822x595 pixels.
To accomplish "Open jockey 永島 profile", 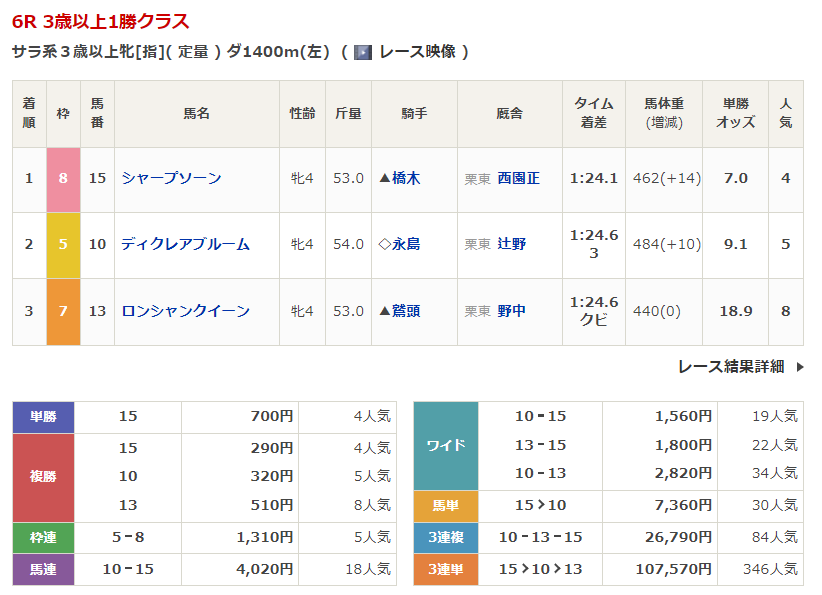I will (x=406, y=244).
